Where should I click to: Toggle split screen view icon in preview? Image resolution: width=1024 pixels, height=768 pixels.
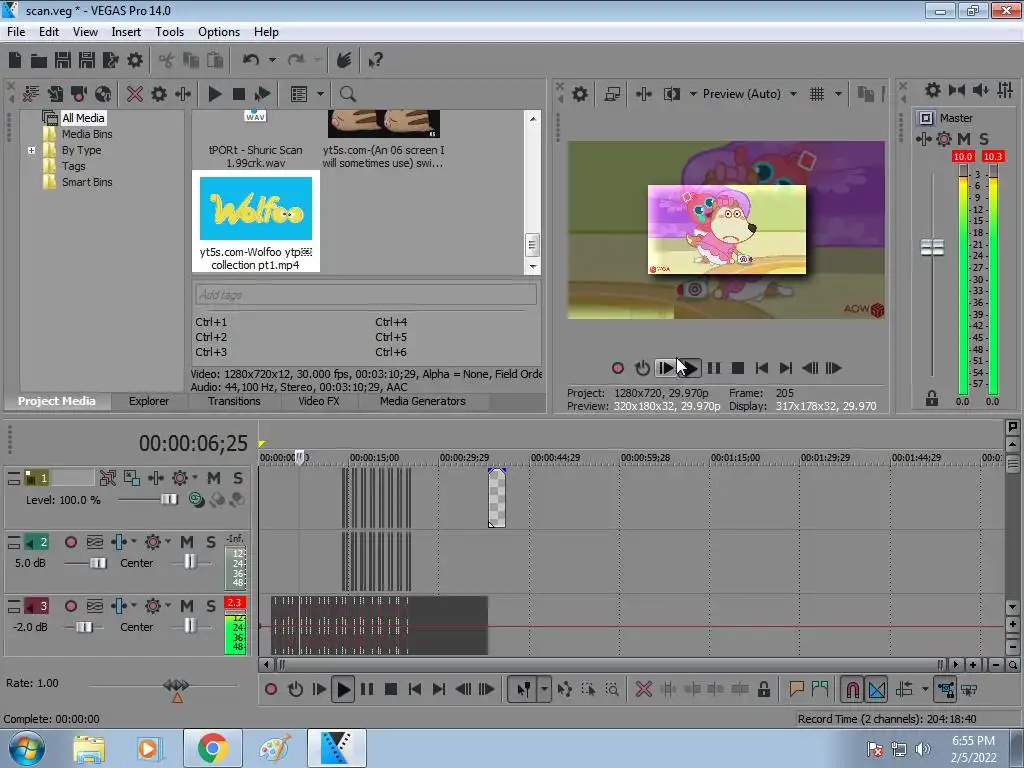click(671, 94)
